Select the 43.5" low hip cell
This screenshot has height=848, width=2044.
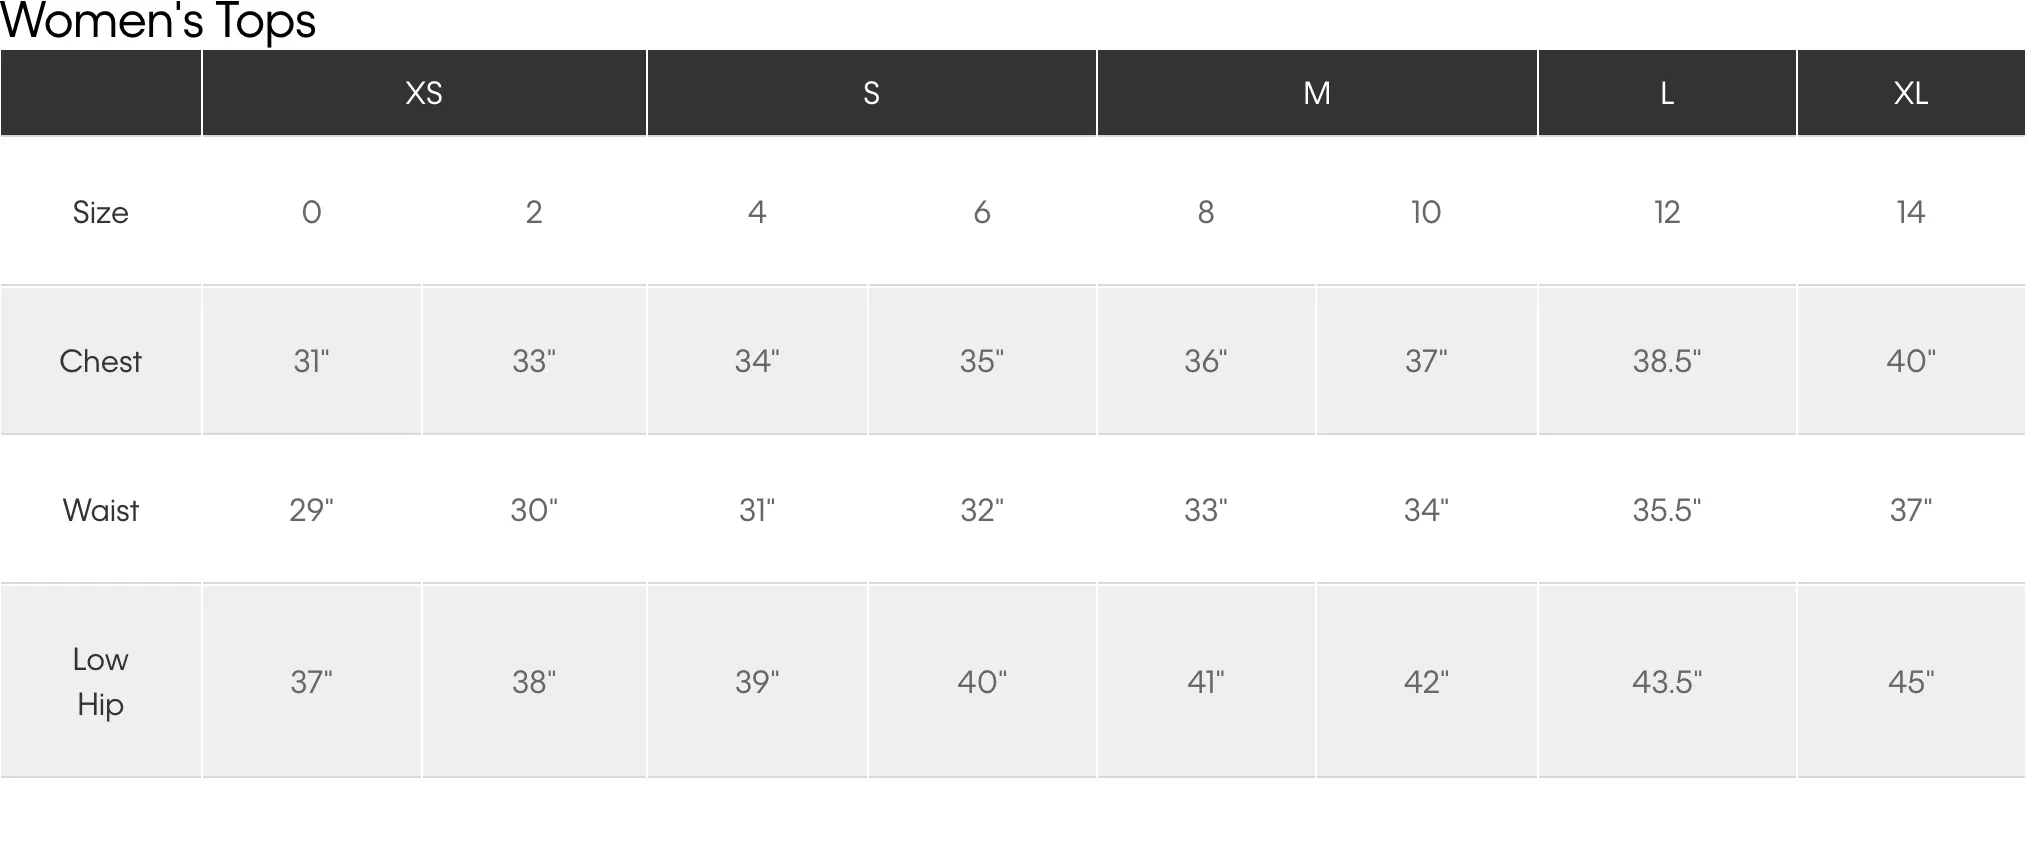(1667, 681)
